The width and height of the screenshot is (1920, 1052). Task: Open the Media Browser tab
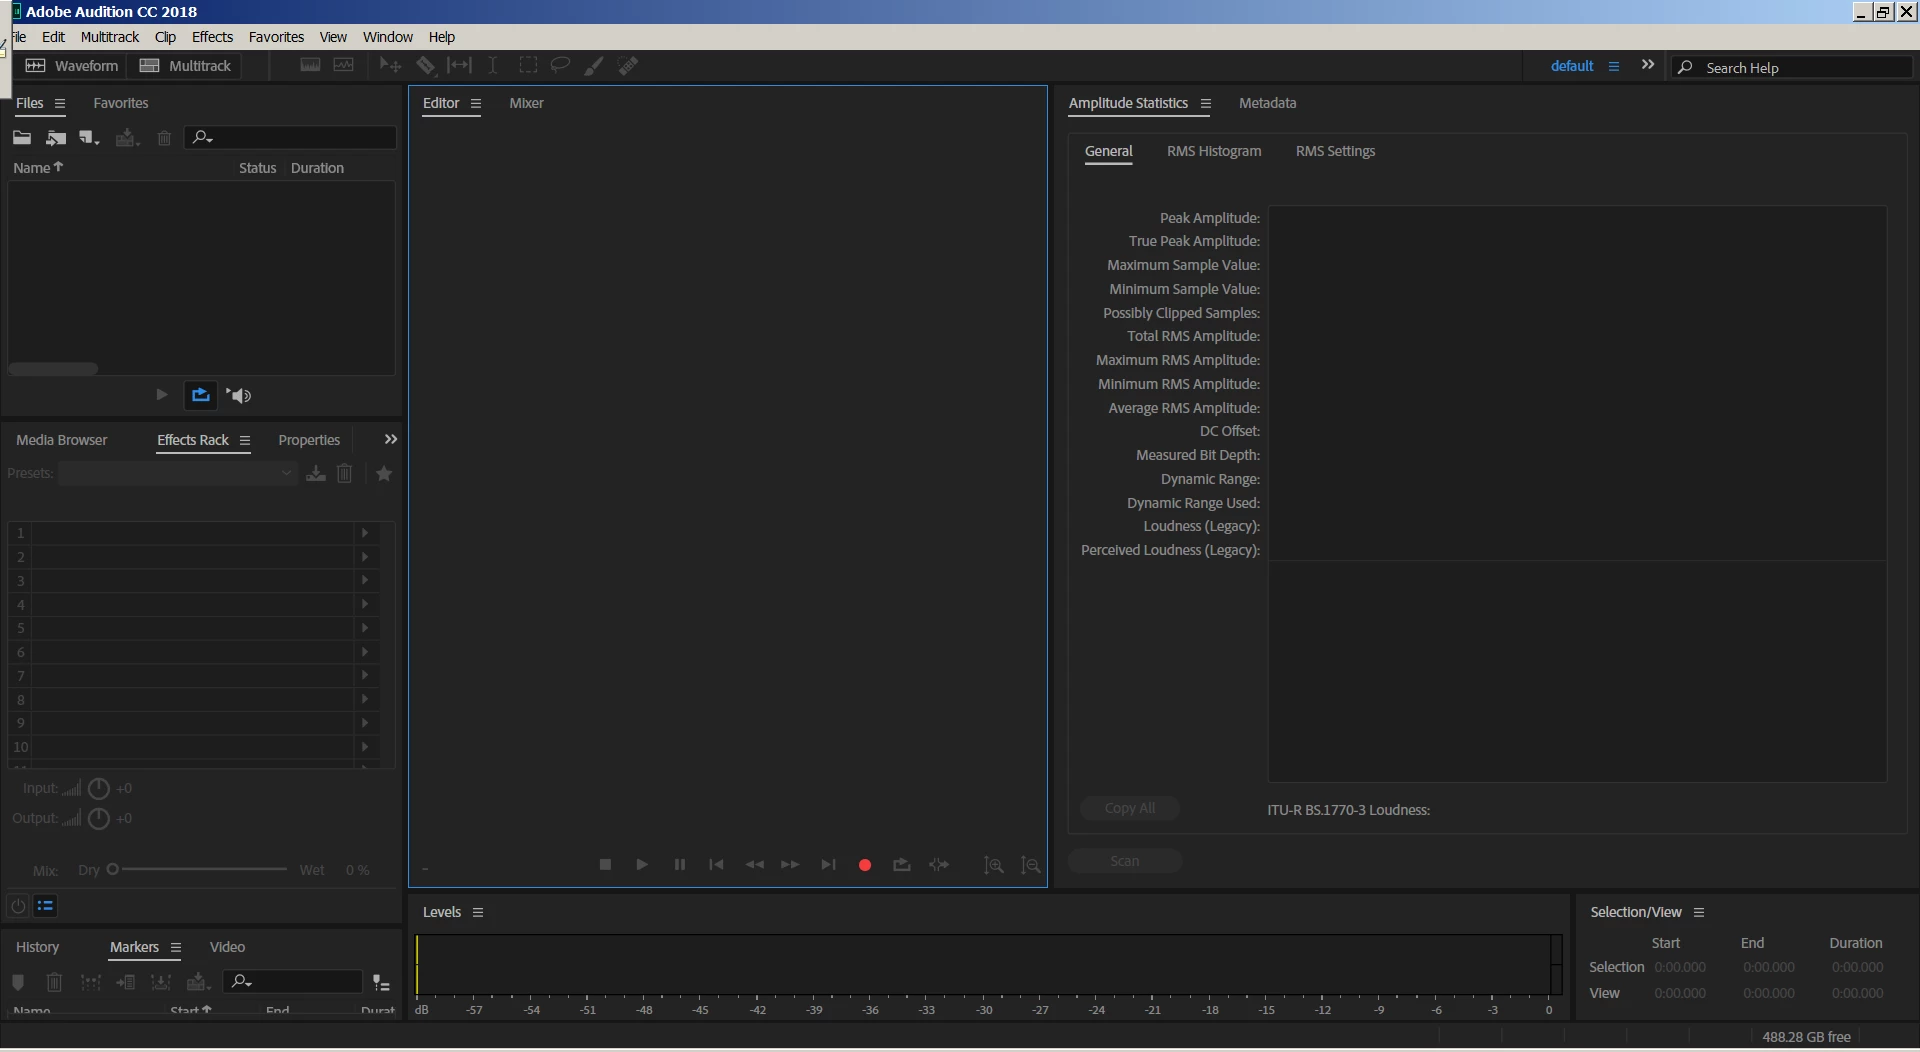[x=62, y=440]
